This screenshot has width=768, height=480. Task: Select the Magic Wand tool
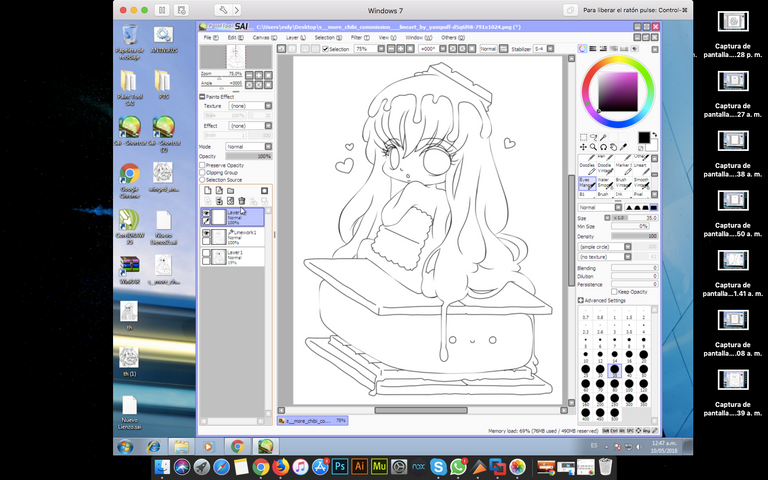[x=603, y=138]
